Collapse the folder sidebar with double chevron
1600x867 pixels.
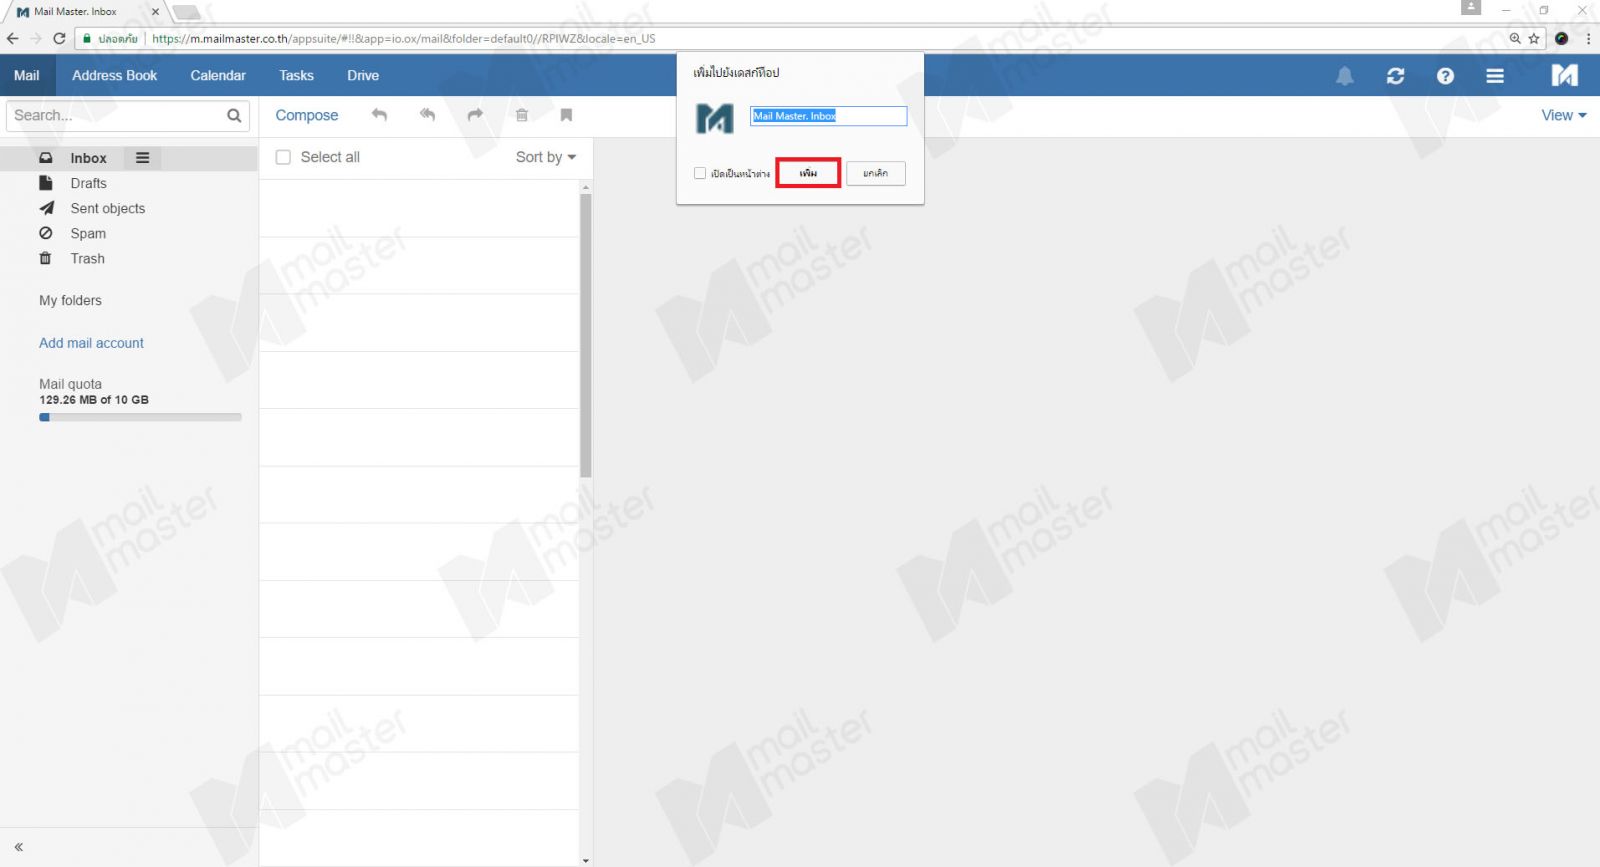pos(18,847)
